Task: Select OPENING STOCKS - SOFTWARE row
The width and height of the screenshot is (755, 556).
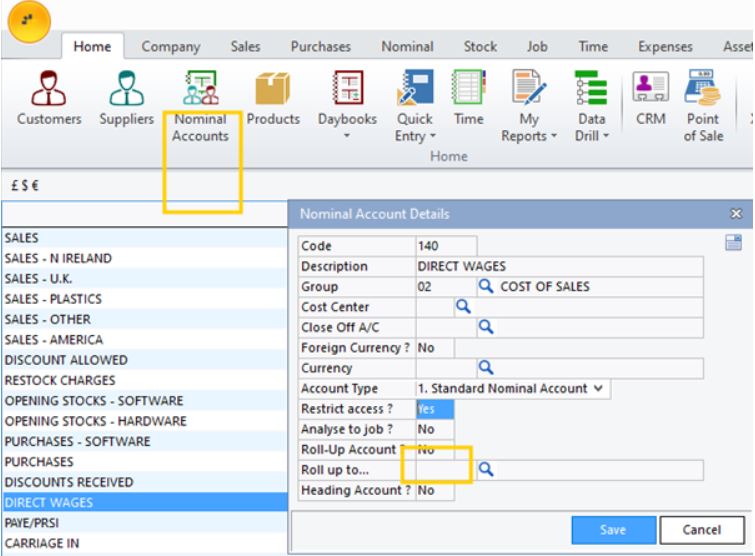Action: pyautogui.click(x=144, y=401)
